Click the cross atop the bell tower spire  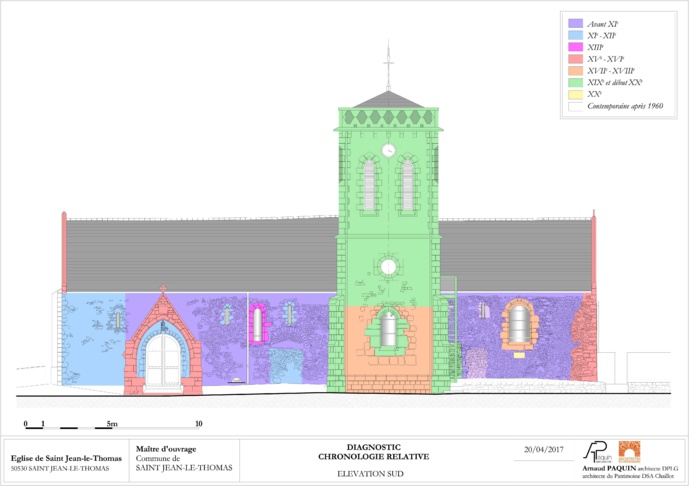(x=388, y=64)
